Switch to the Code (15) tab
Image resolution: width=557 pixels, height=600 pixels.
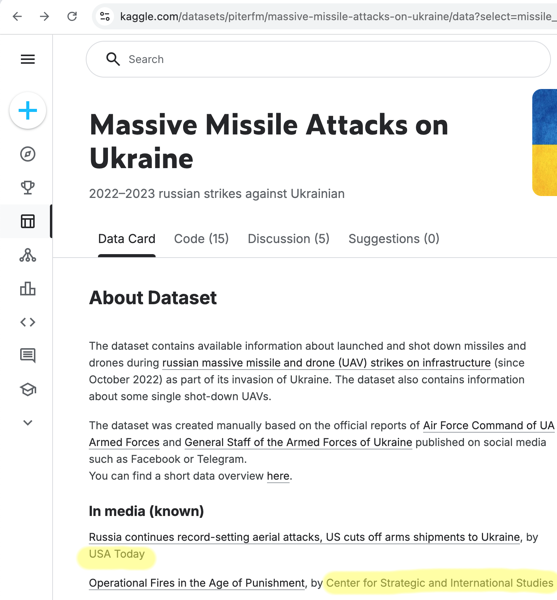201,239
